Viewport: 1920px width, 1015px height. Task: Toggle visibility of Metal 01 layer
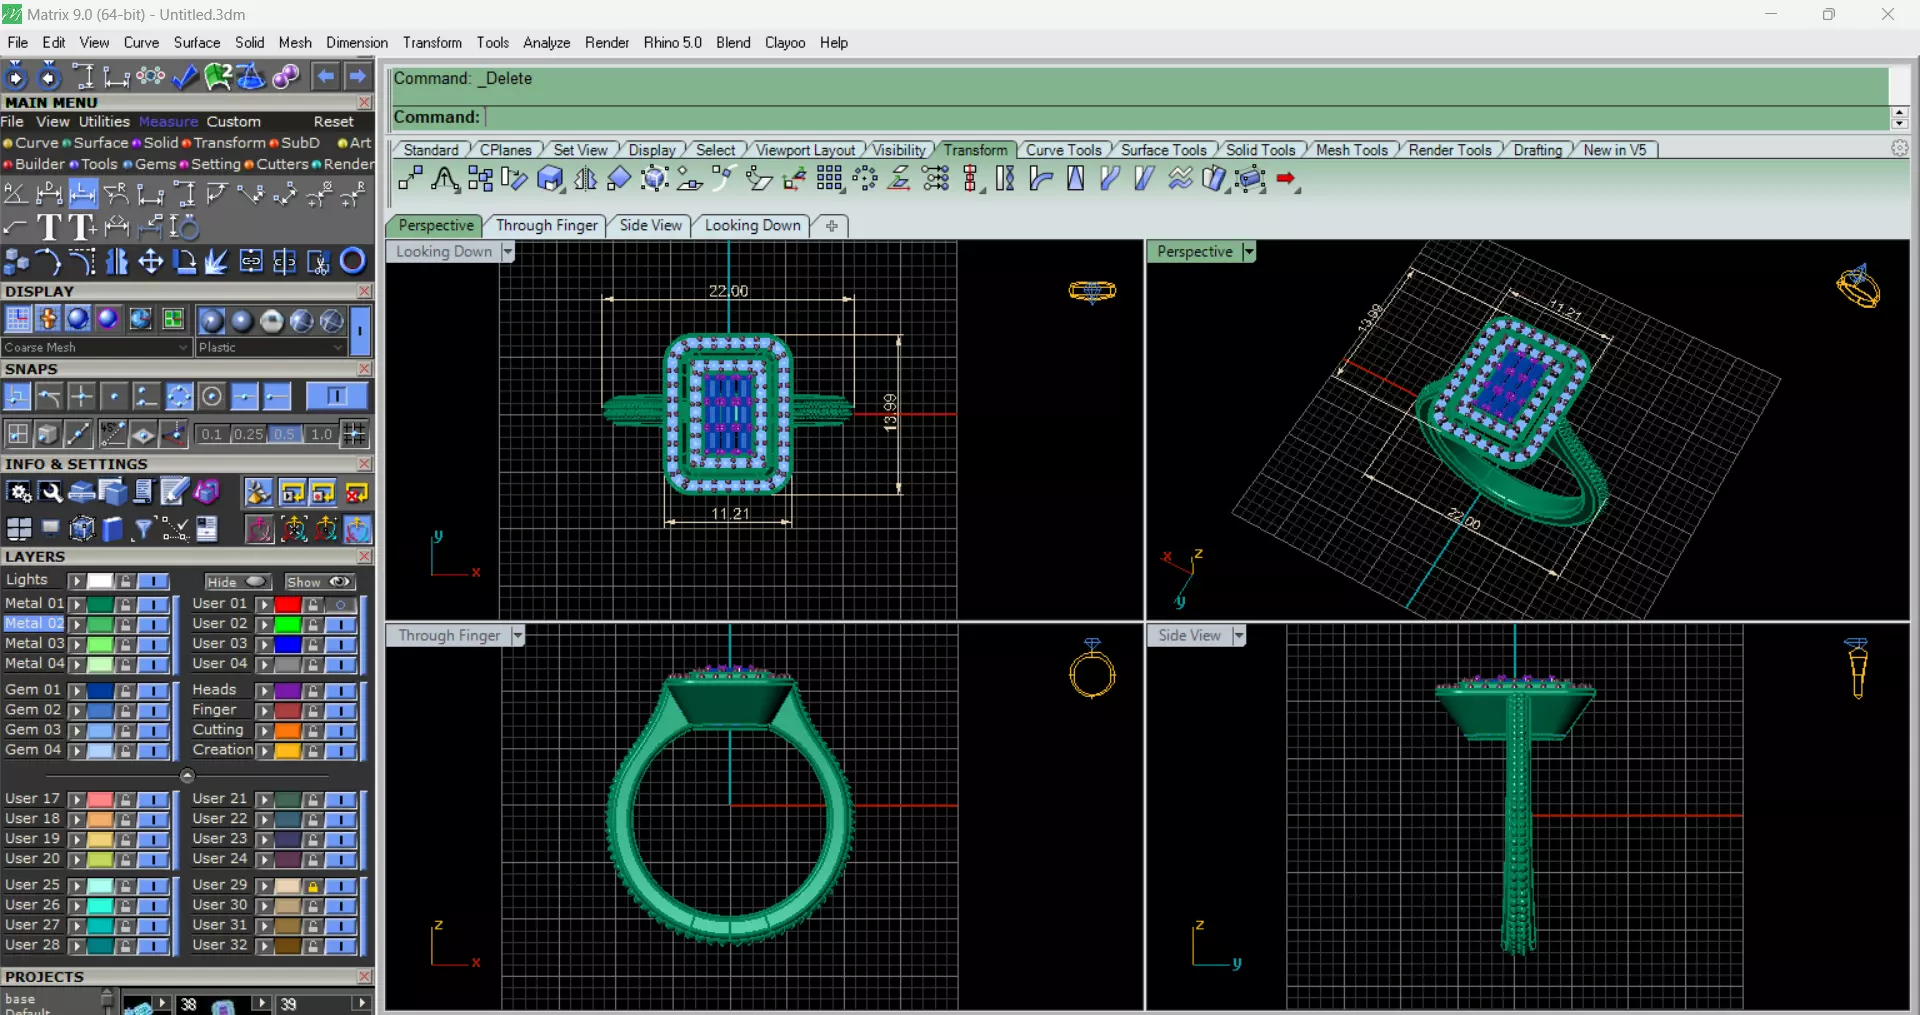pyautogui.click(x=153, y=604)
